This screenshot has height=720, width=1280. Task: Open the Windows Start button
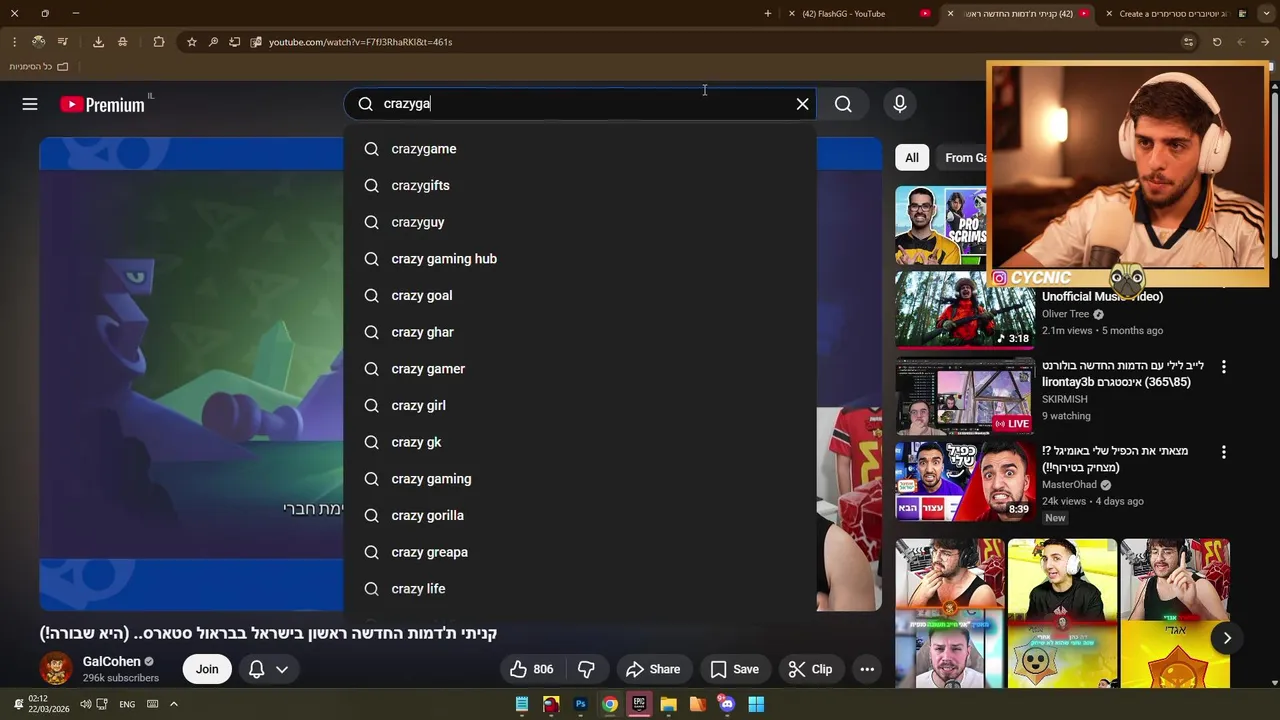[x=756, y=704]
